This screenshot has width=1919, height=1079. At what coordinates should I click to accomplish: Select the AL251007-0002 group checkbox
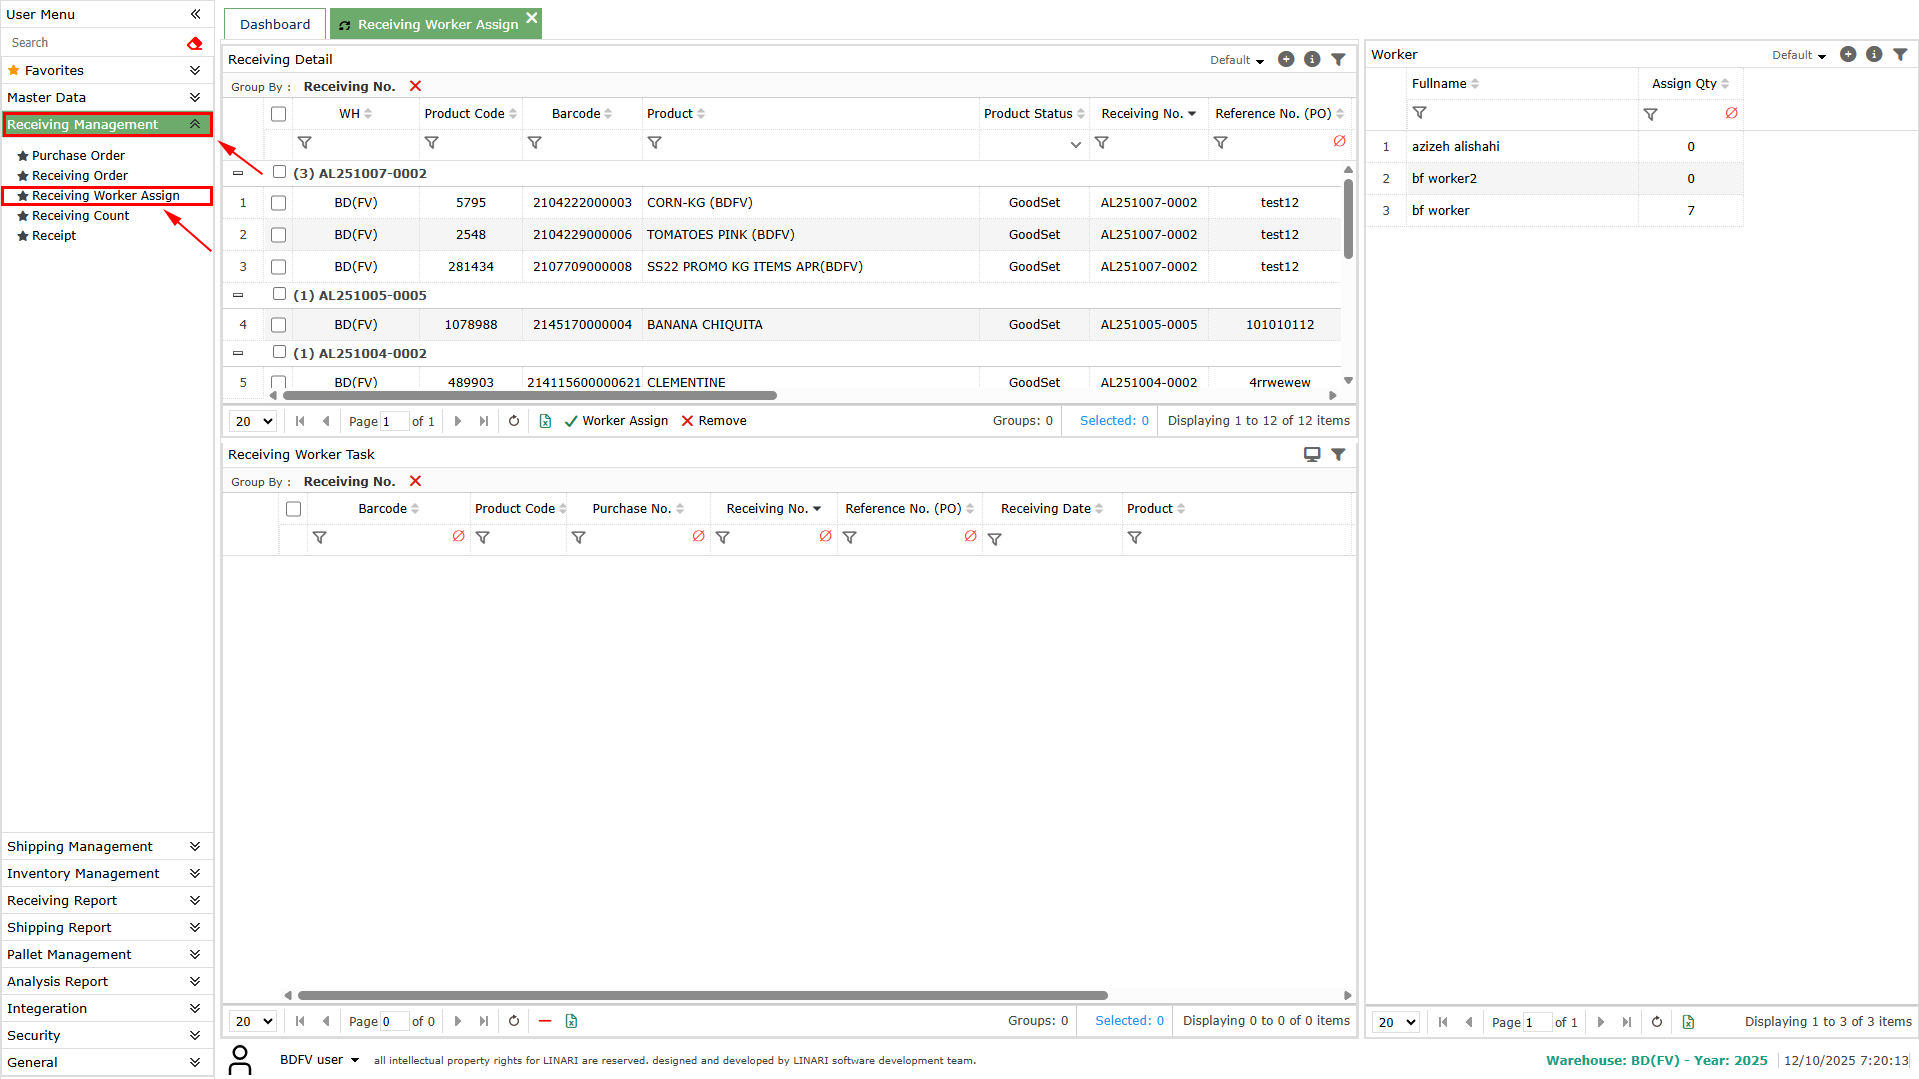click(x=280, y=172)
